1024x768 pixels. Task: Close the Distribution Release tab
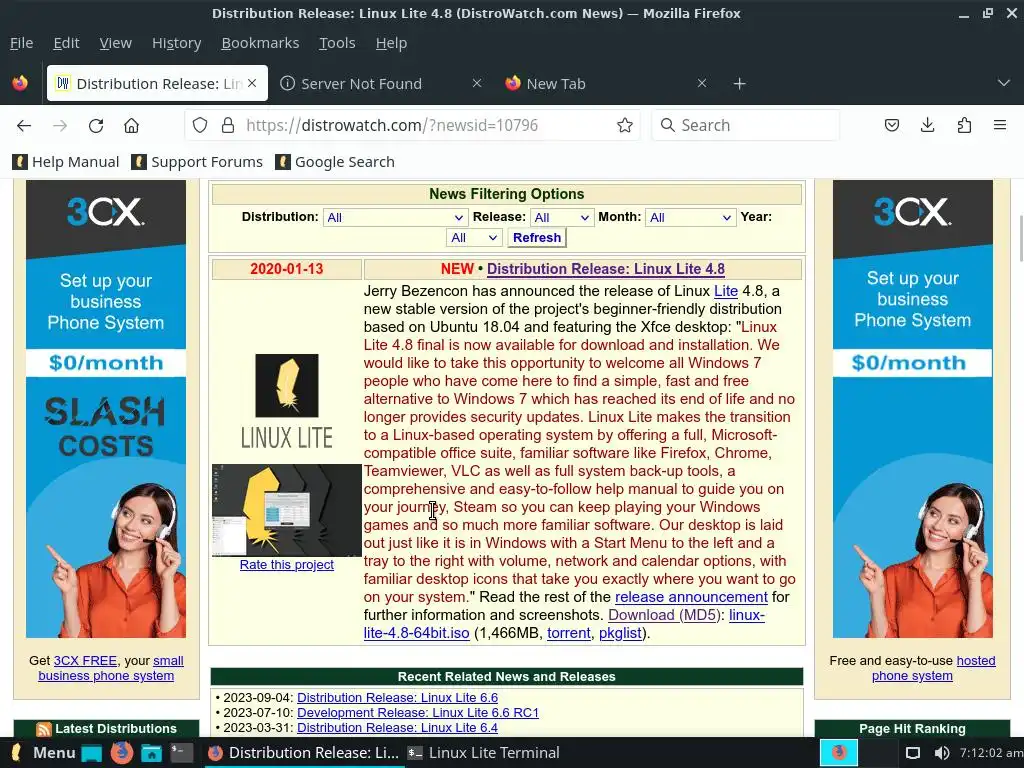(252, 83)
